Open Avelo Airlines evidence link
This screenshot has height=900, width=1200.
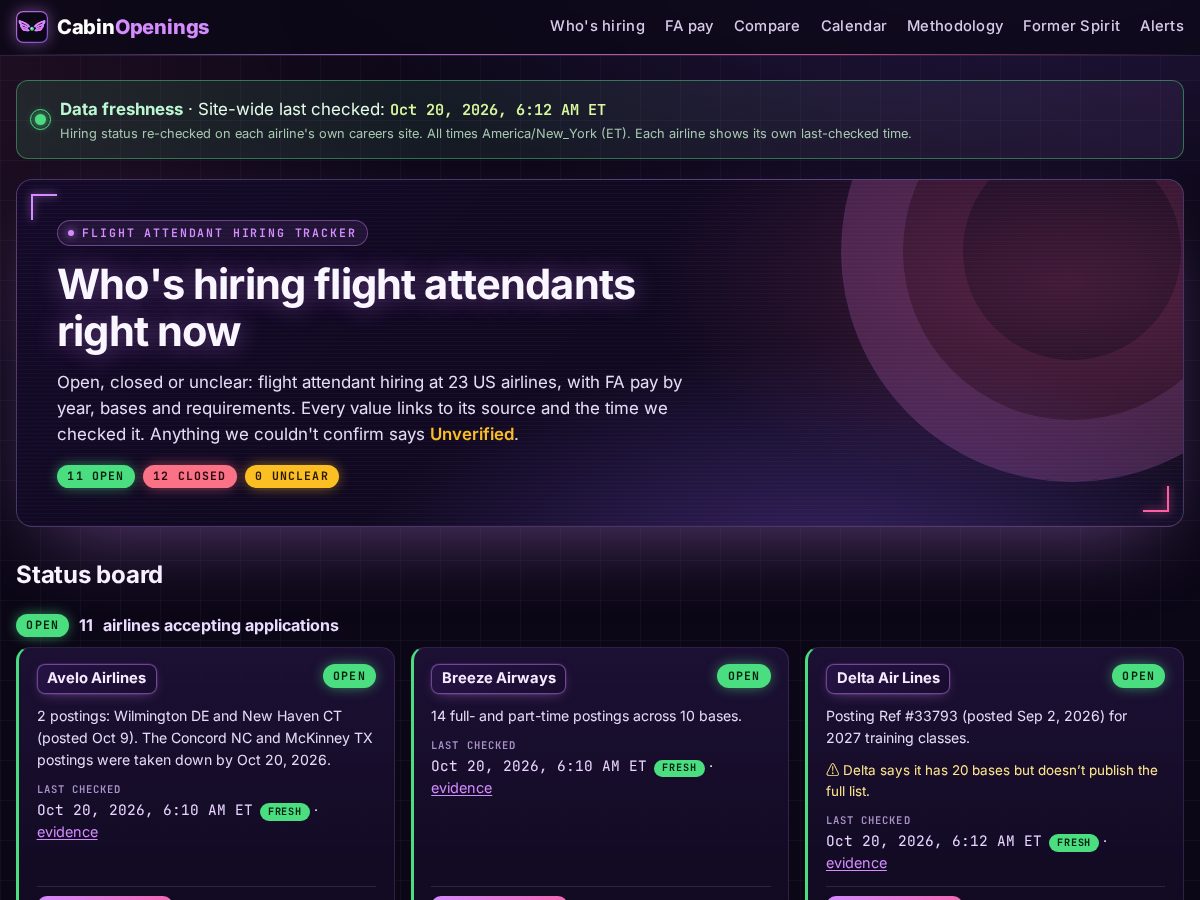pos(67,832)
